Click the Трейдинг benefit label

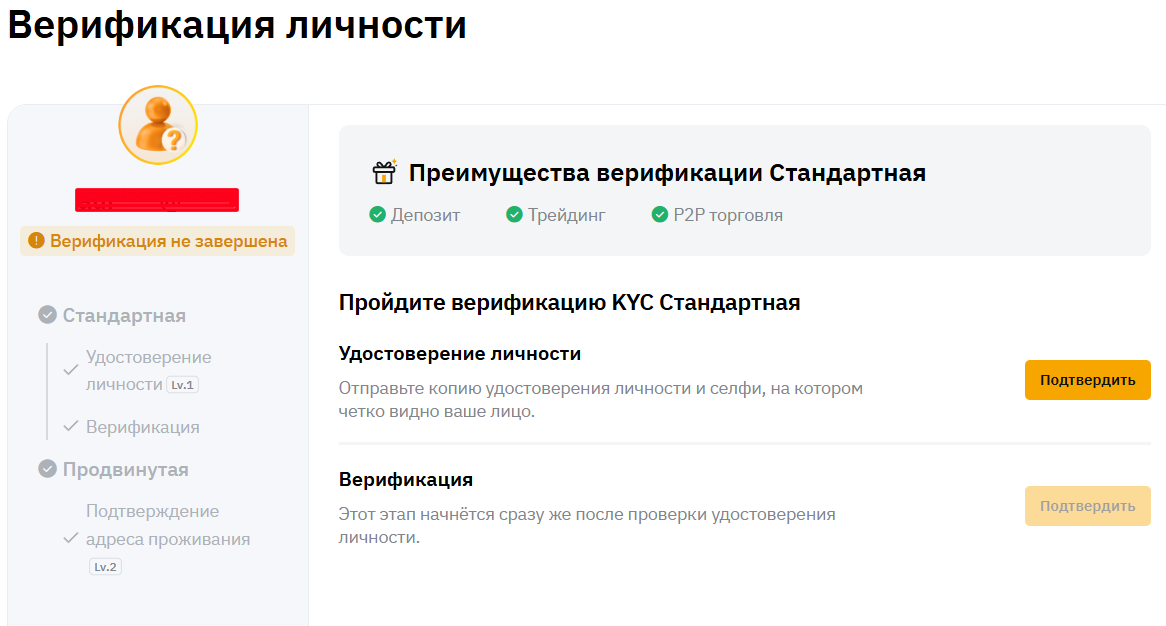tap(567, 215)
